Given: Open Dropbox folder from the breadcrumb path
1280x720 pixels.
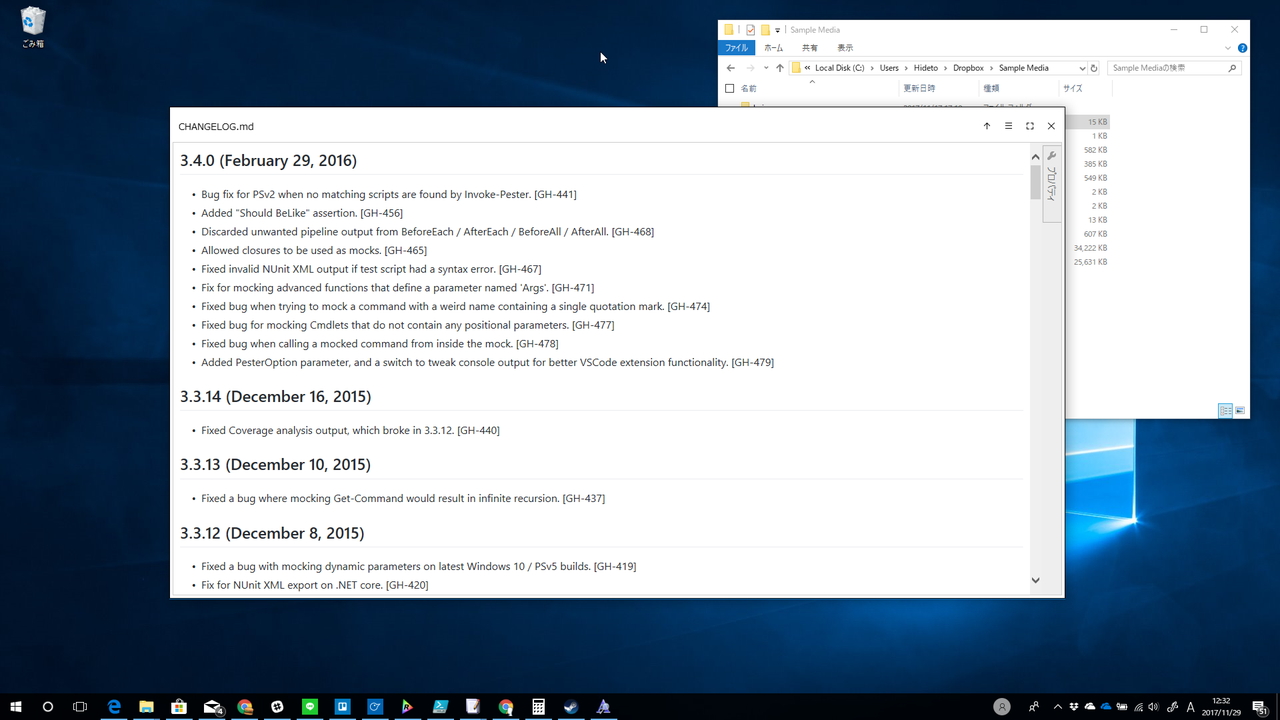Looking at the screenshot, I should 968,67.
